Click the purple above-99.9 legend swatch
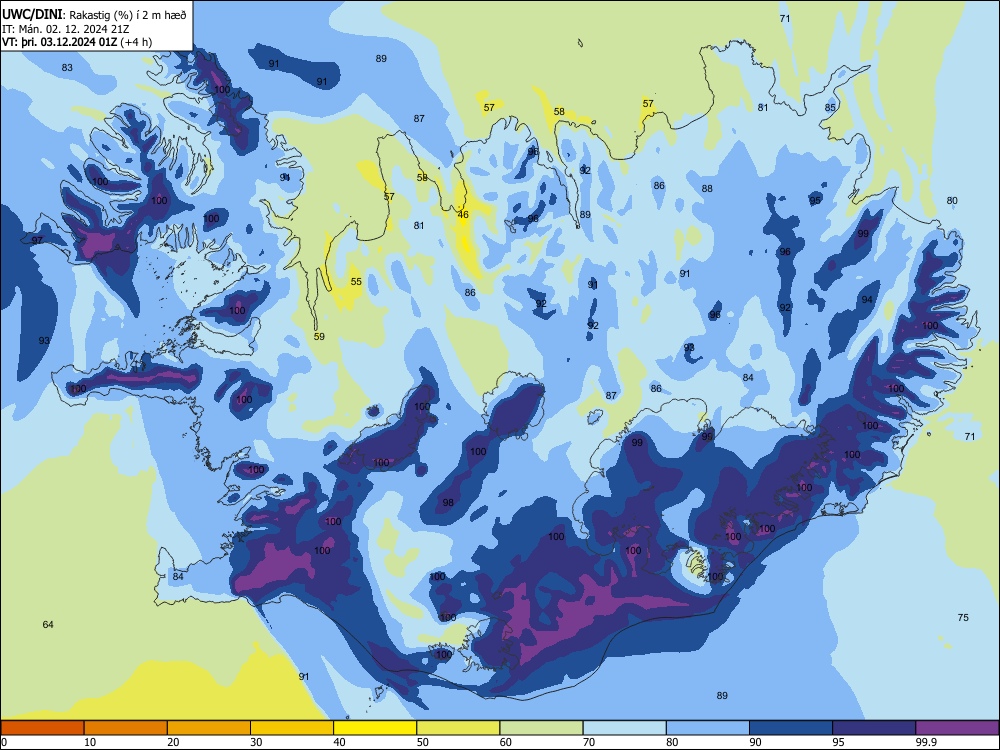Image resolution: width=1000 pixels, height=750 pixels. tap(957, 728)
